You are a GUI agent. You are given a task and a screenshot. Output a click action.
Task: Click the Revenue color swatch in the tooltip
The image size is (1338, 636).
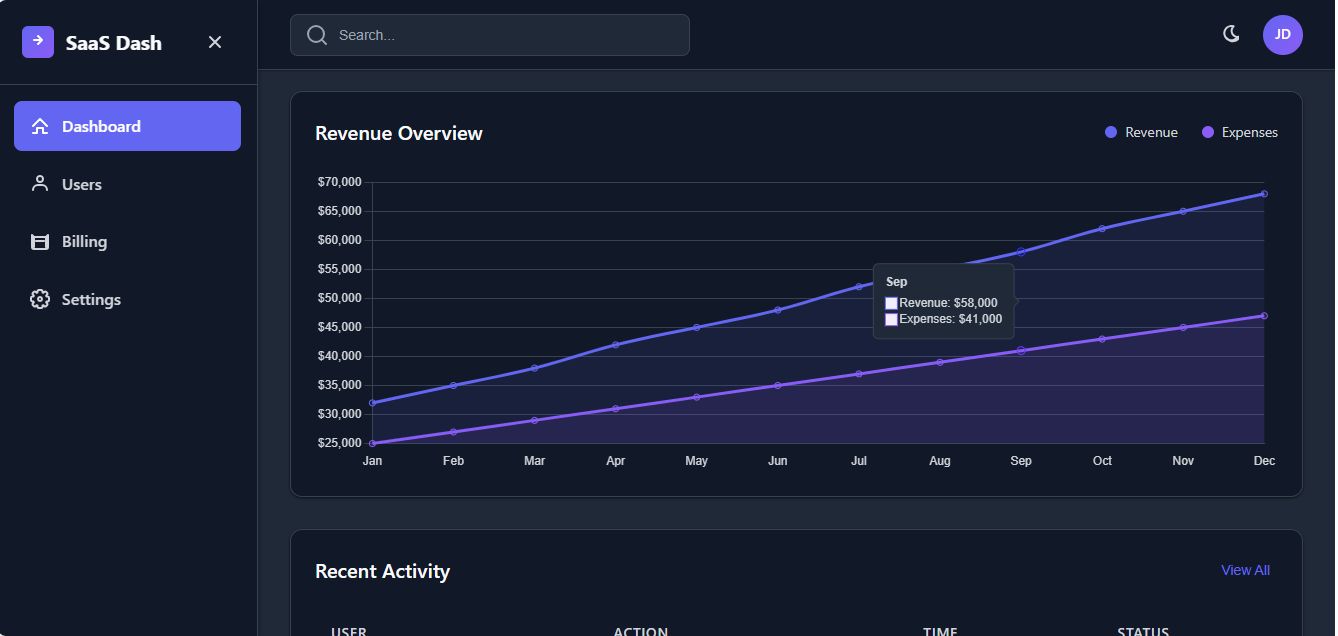pyautogui.click(x=891, y=303)
